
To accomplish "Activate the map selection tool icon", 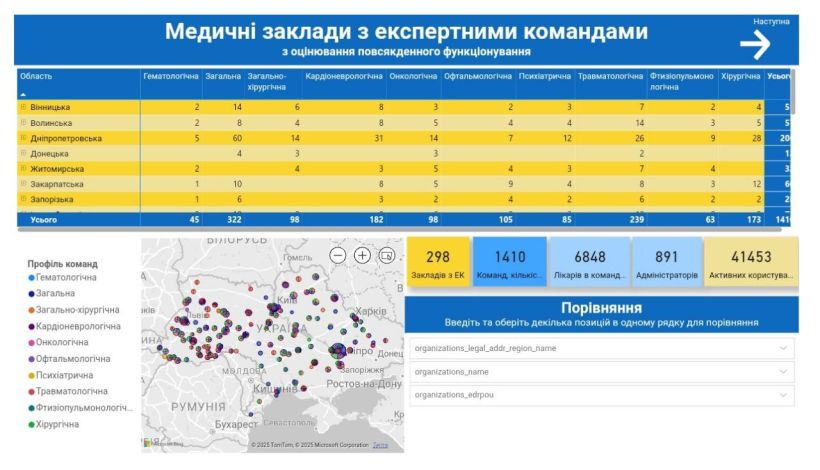I will (x=387, y=256).
